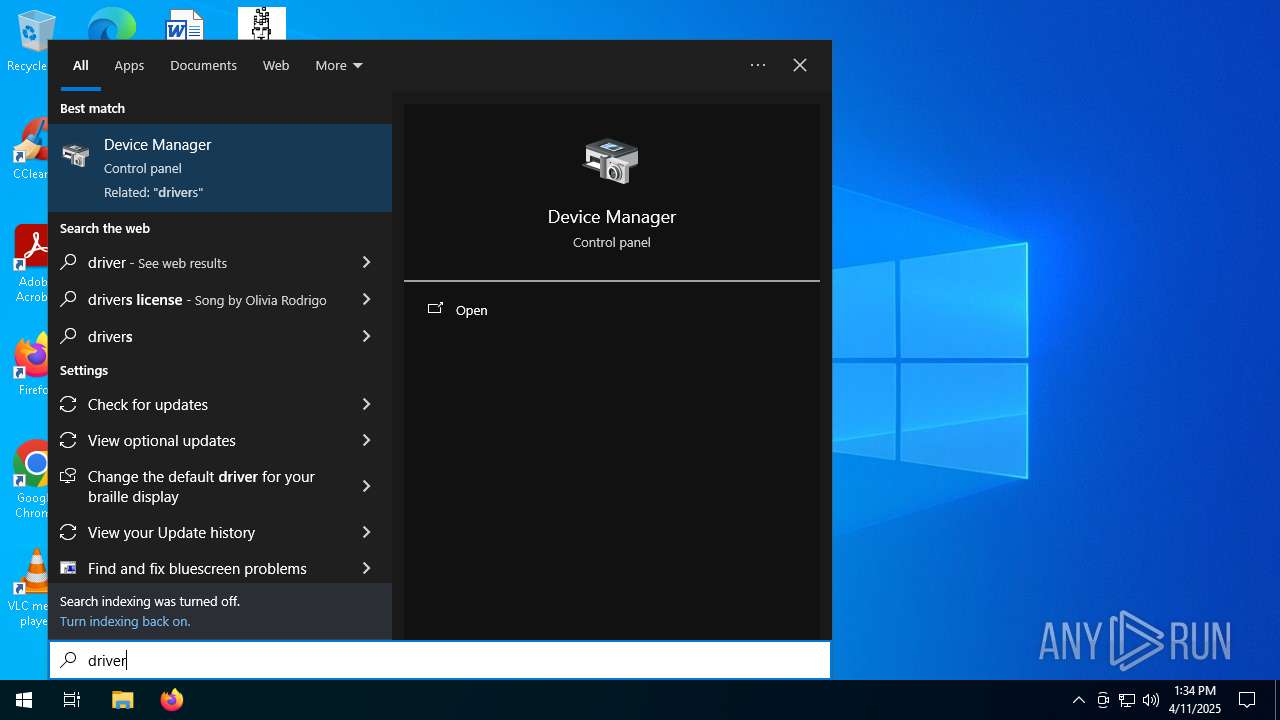This screenshot has height=720, width=1280.
Task: Open the Windows Start button
Action: [24, 700]
